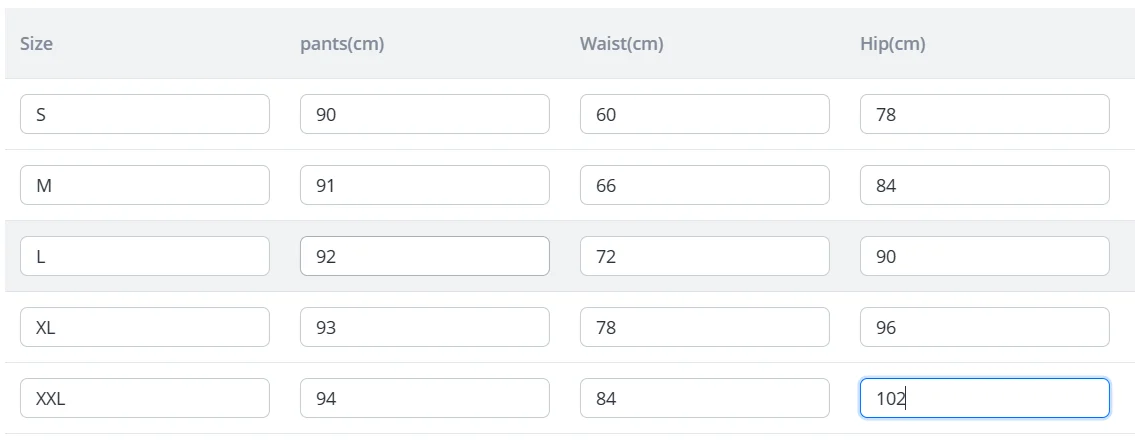Edit the Waist field with value 60

pos(704,114)
